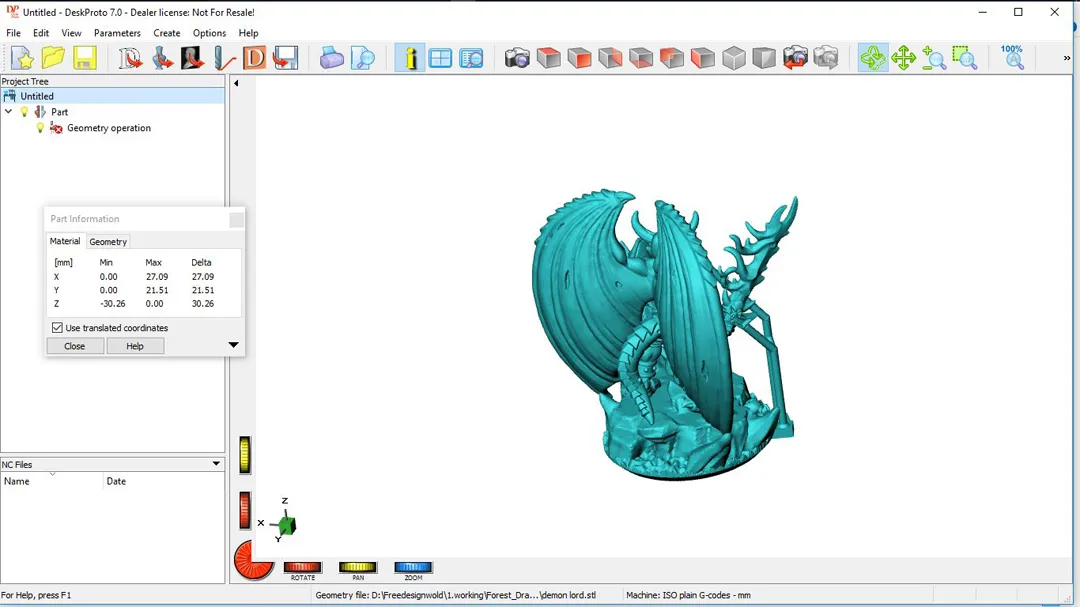1080x607 pixels.
Task: Click the Geometry operation red-cross icon
Action: (56, 128)
